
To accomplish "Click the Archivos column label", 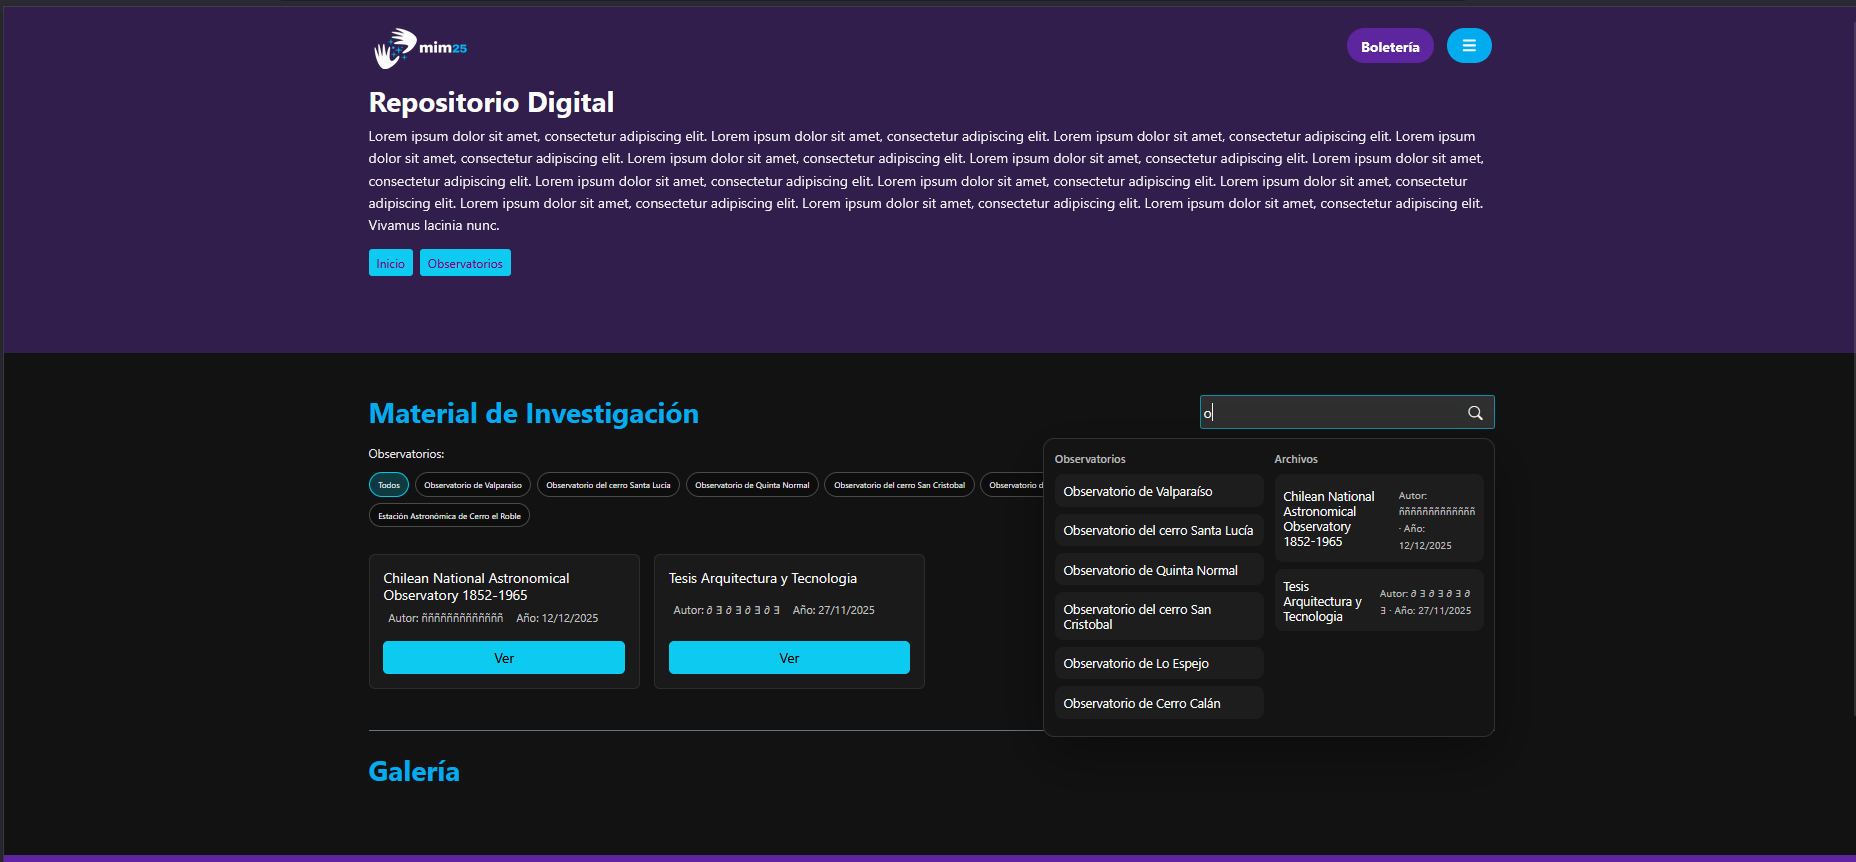I will (x=1296, y=459).
